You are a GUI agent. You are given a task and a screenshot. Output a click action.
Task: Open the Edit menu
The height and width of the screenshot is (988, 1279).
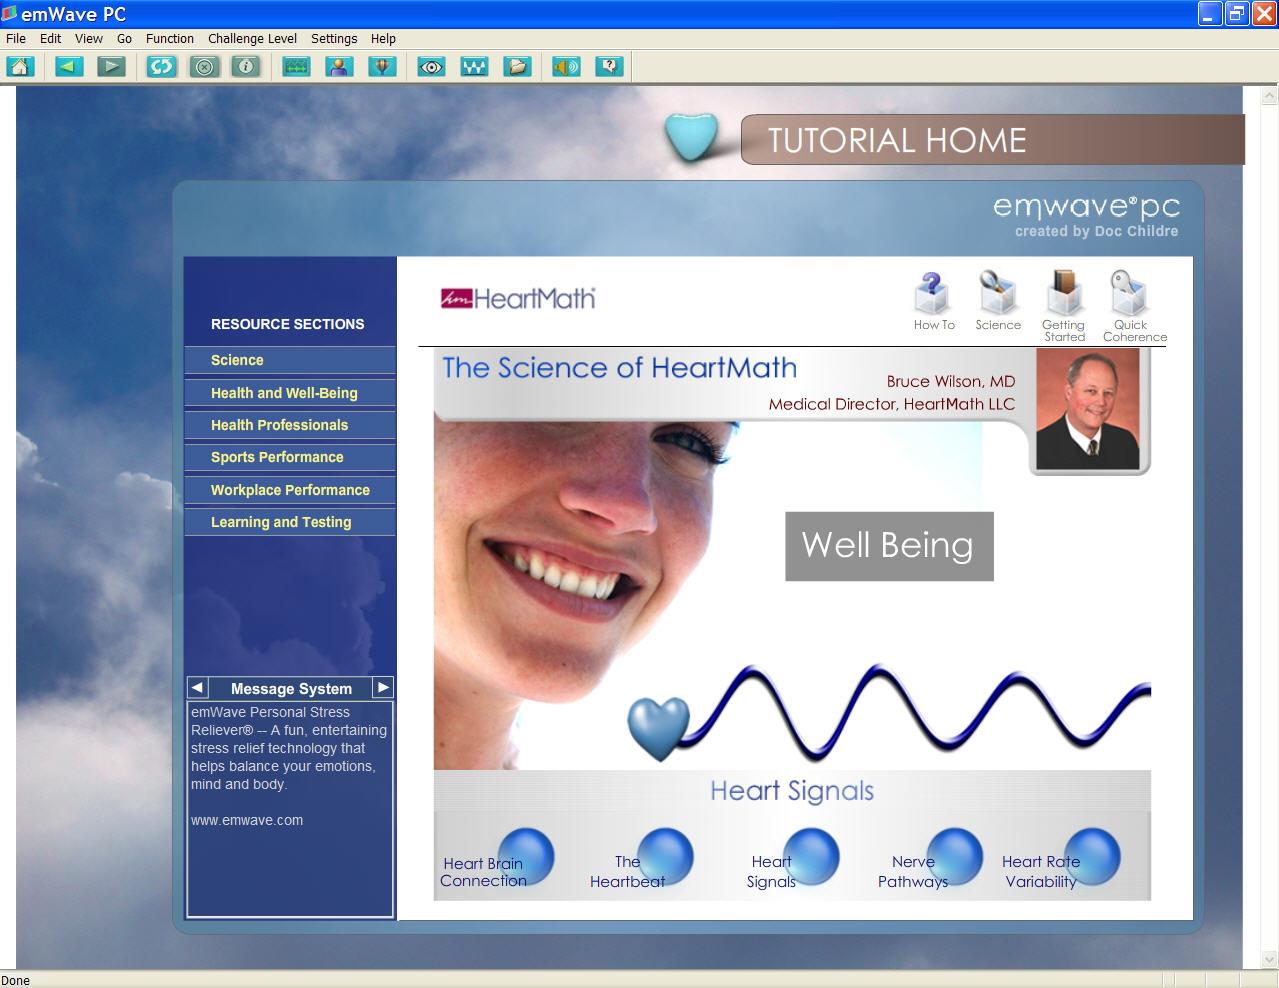[51, 39]
